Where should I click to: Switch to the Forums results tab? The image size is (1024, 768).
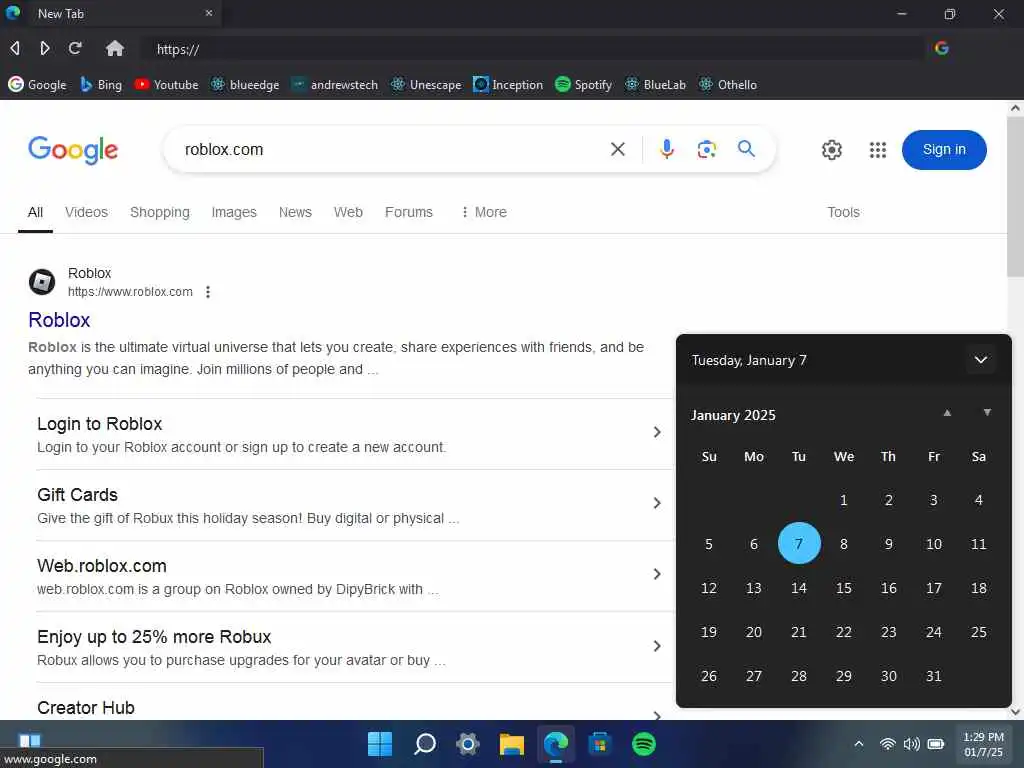click(409, 212)
